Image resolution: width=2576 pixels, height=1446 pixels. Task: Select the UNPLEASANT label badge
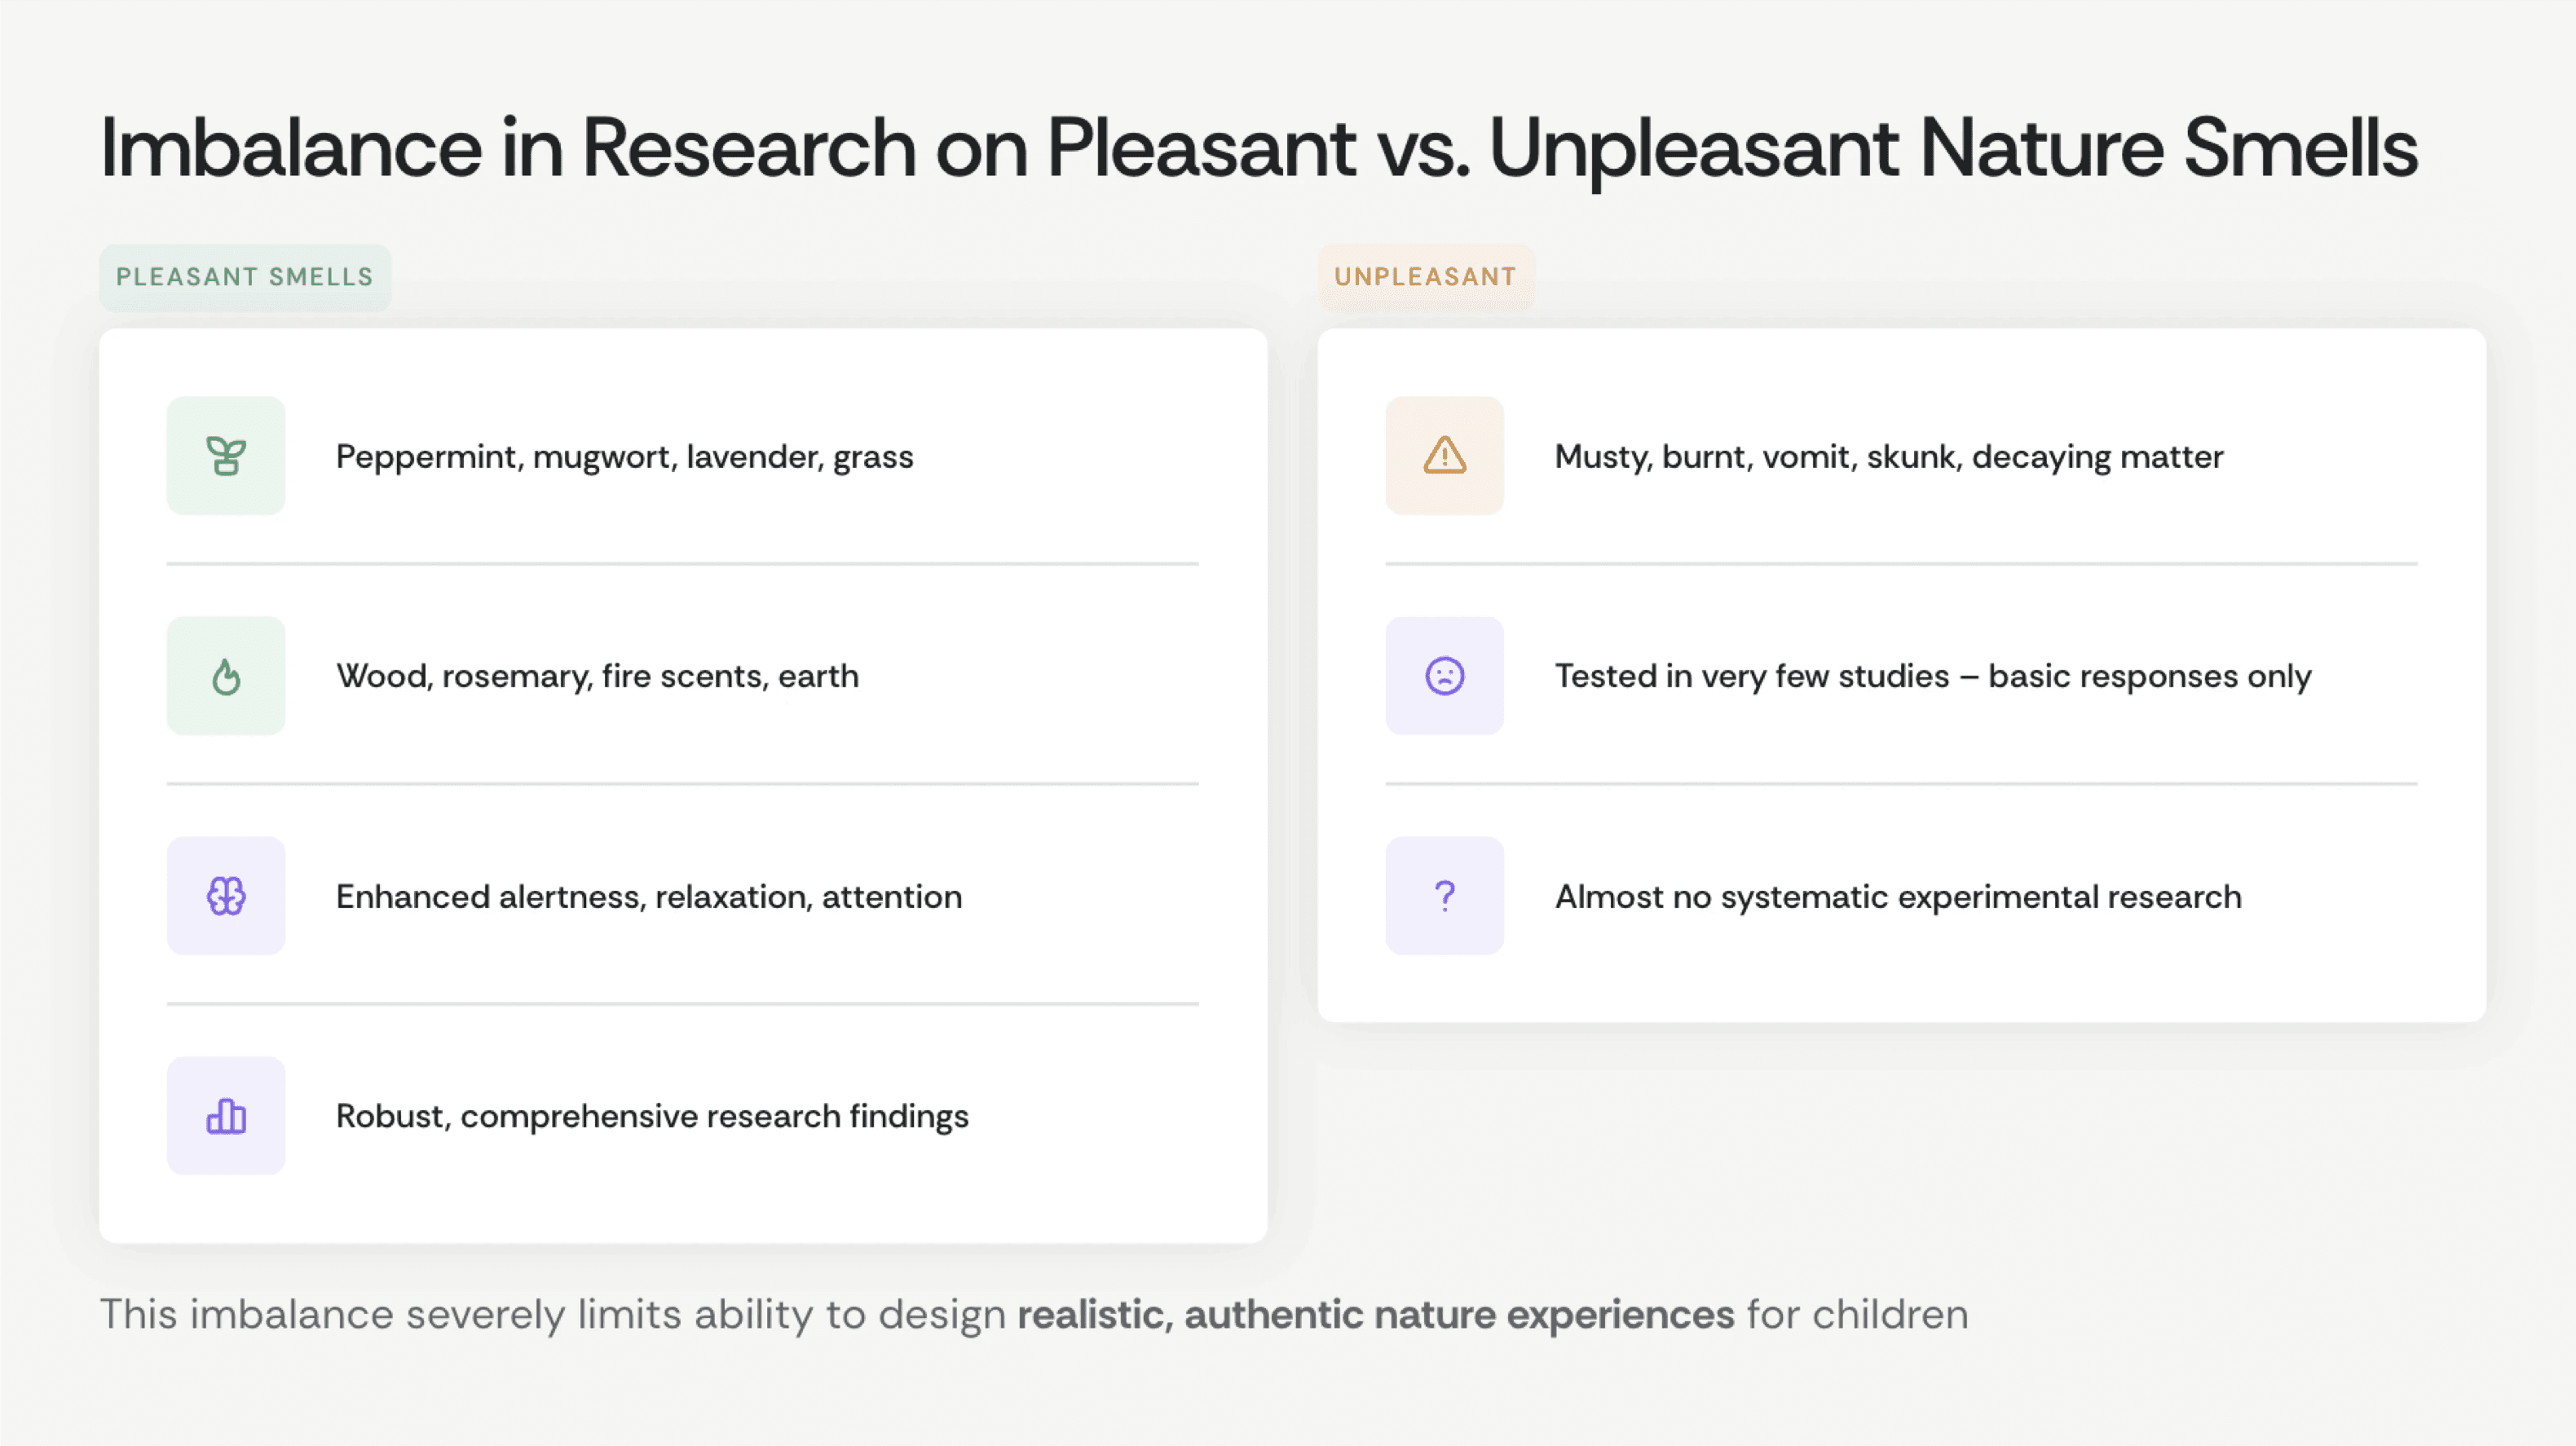[x=1425, y=277]
